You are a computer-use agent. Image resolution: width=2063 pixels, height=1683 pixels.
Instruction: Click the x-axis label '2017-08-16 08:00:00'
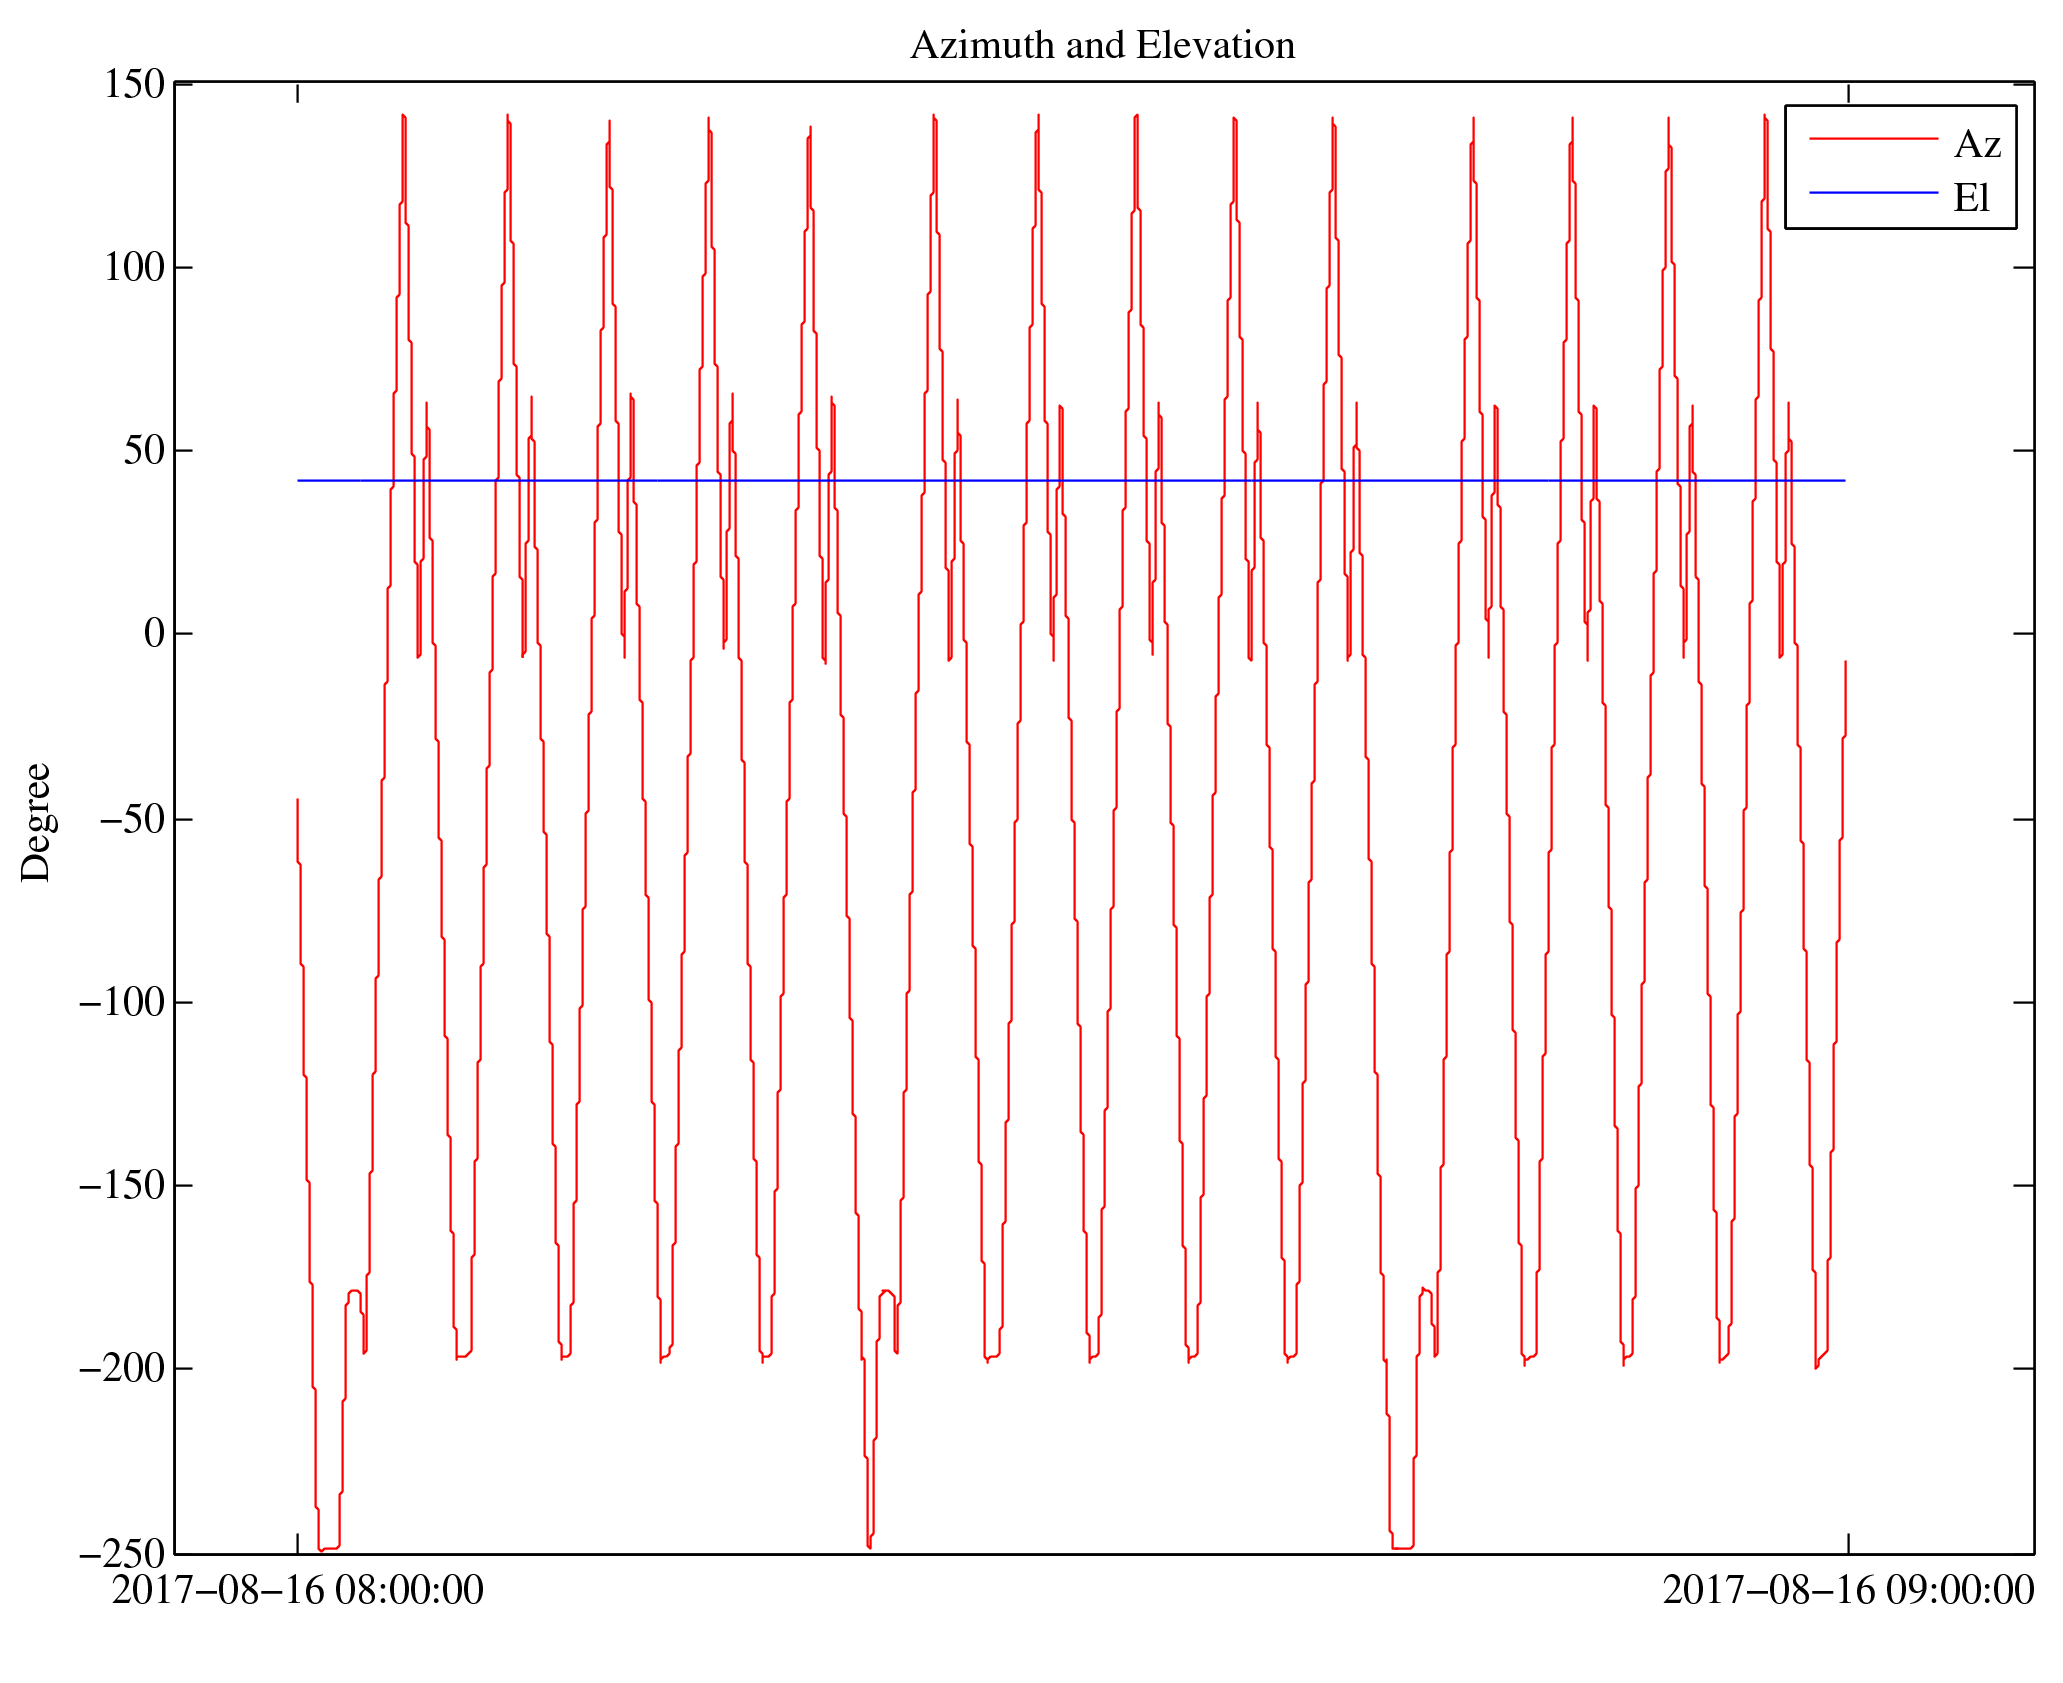click(297, 1590)
